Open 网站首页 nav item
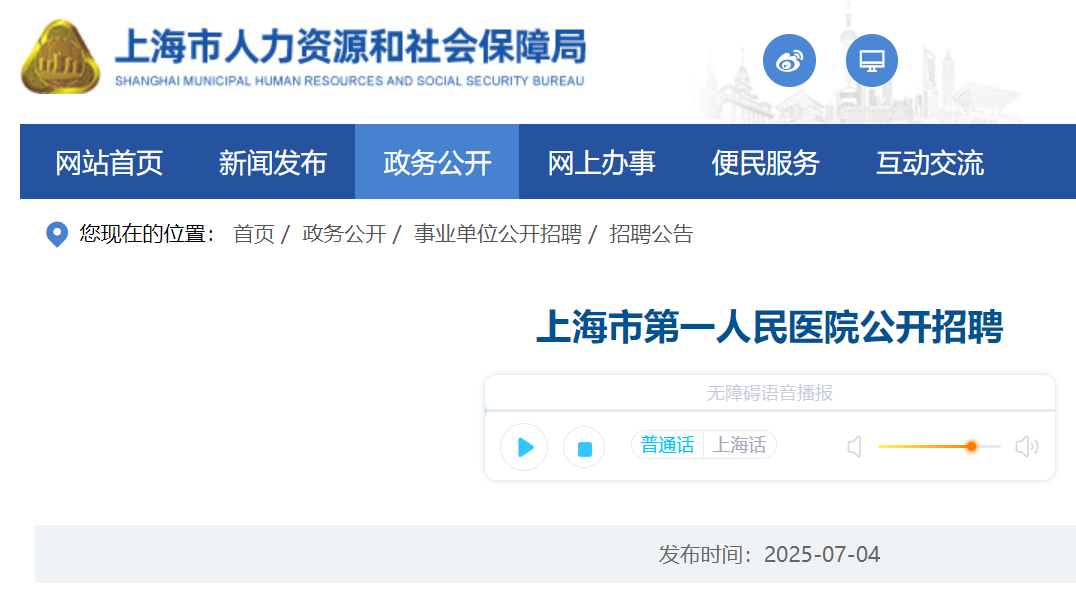Screen dimensions: 1076x612 tap(108, 163)
